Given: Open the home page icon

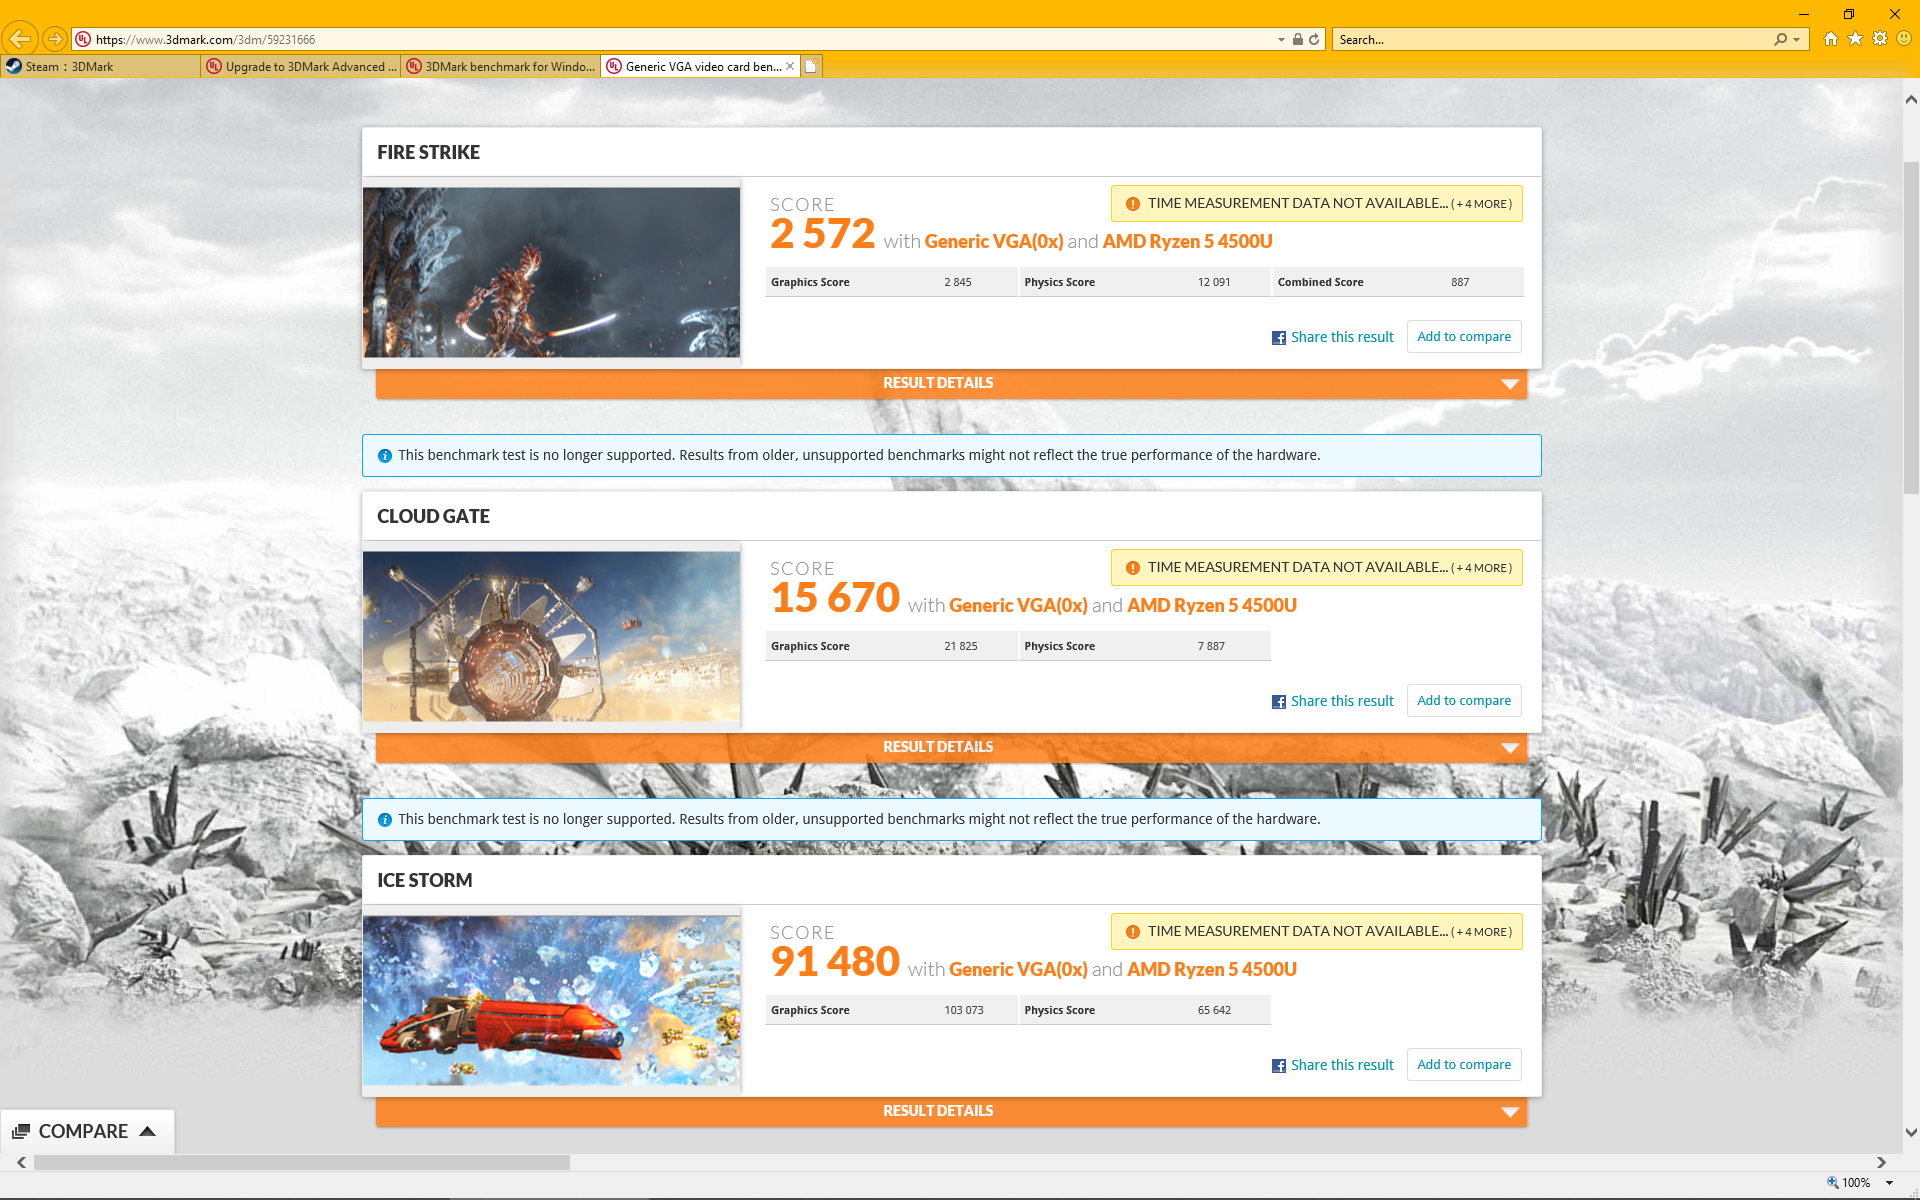Looking at the screenshot, I should pyautogui.click(x=1830, y=39).
